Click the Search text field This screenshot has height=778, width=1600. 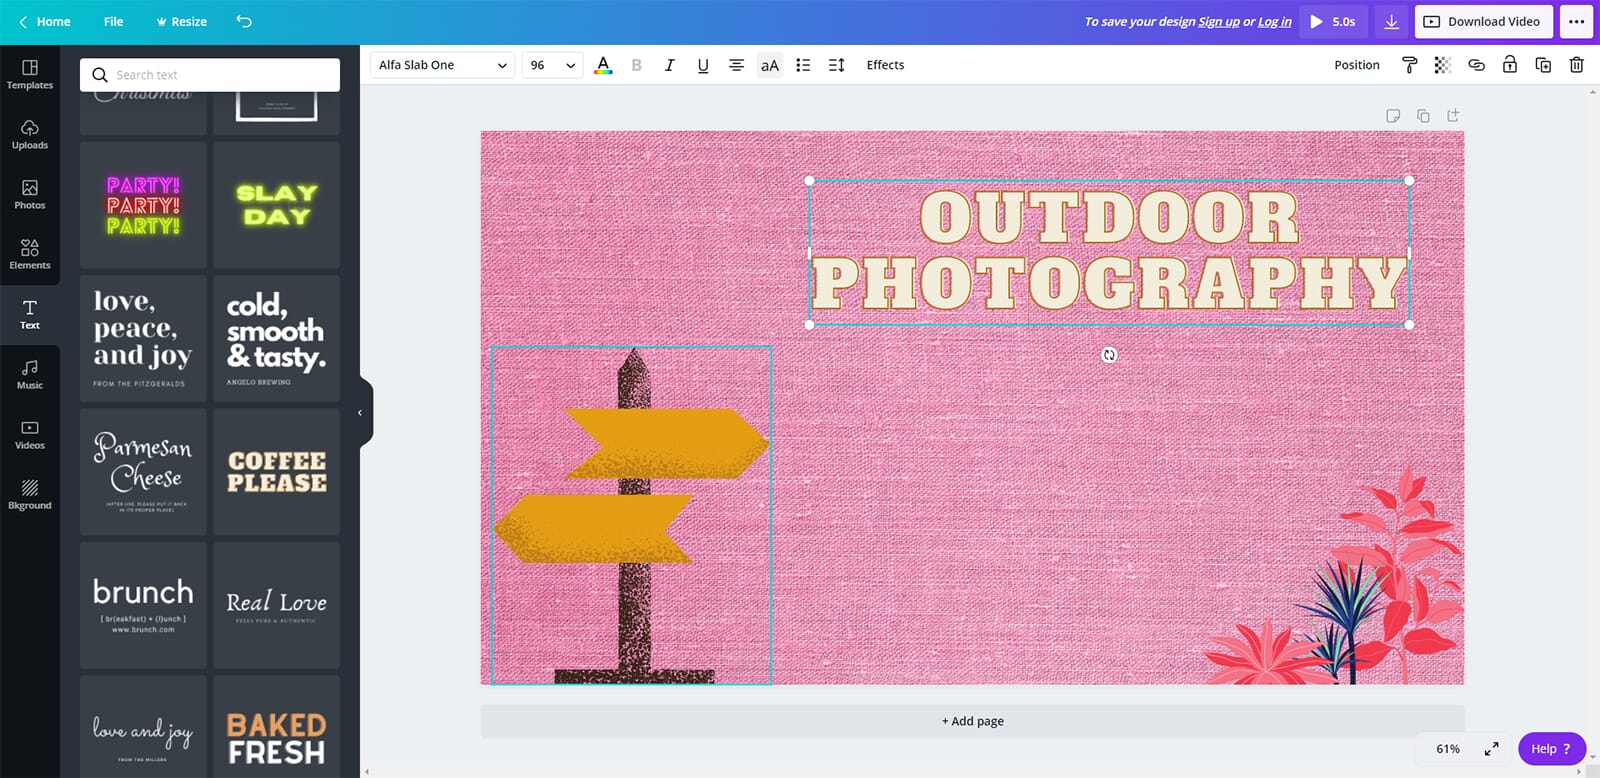[x=210, y=75]
